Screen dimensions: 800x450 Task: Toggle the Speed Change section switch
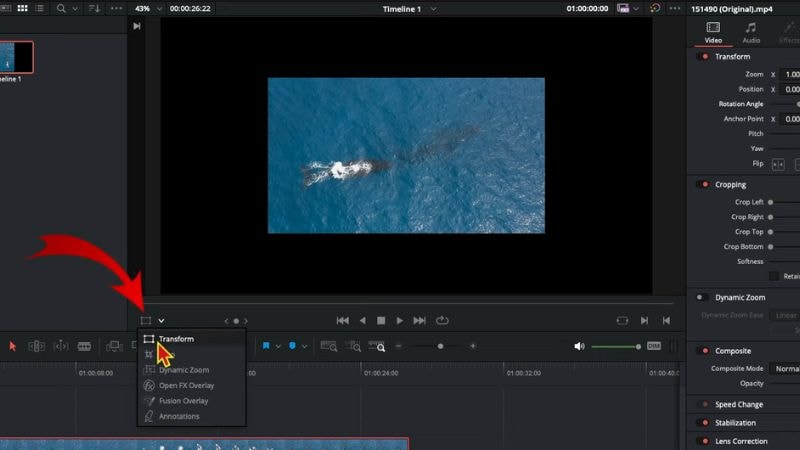[x=704, y=404]
